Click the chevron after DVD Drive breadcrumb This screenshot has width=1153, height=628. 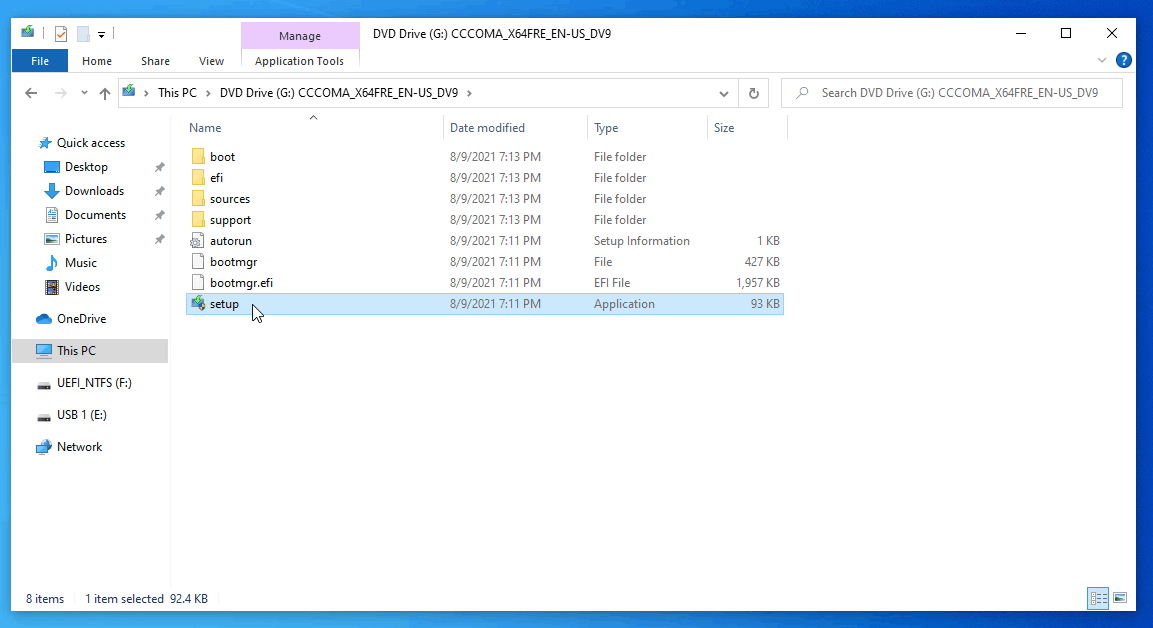tap(469, 93)
